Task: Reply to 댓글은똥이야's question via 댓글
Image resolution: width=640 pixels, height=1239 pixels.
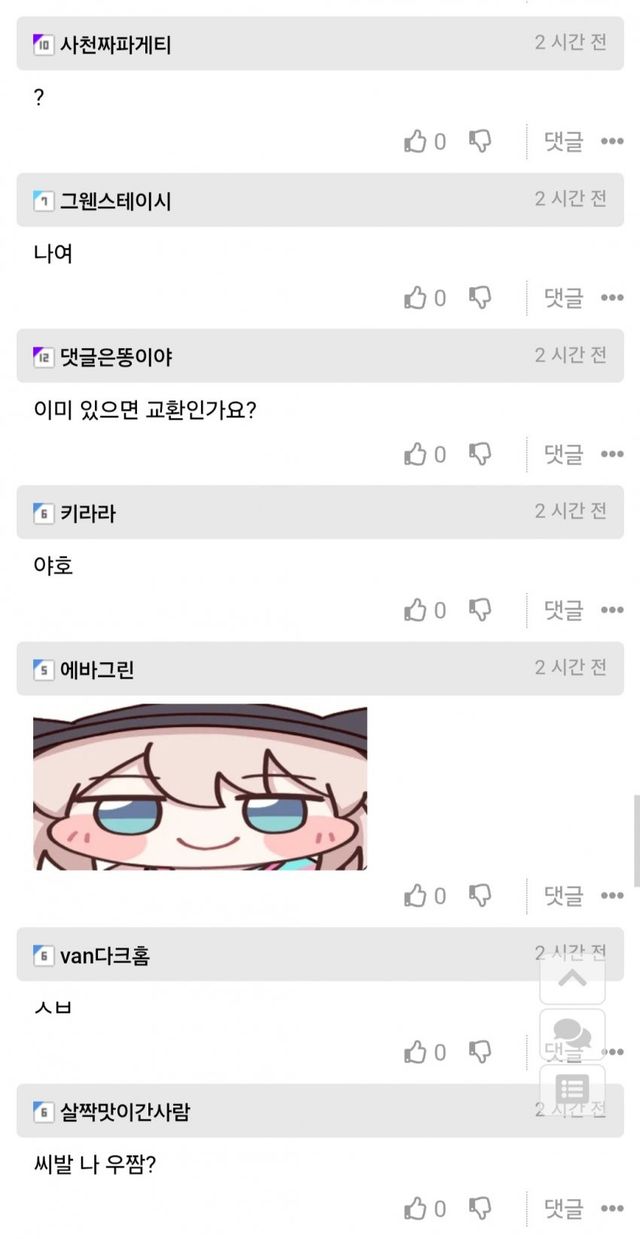Action: 563,454
